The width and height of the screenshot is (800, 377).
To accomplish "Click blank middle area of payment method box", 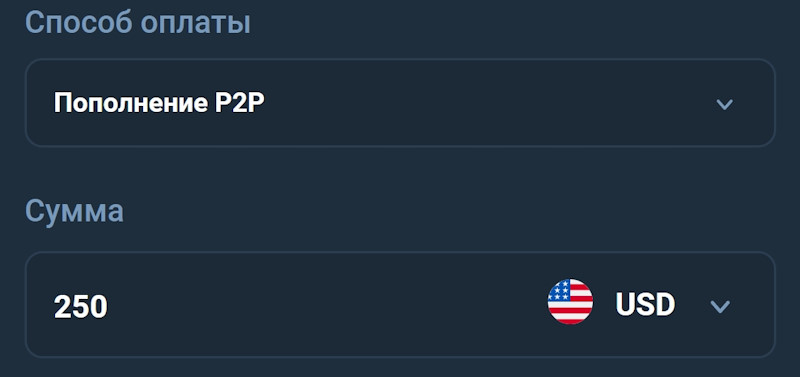I will 485,104.
